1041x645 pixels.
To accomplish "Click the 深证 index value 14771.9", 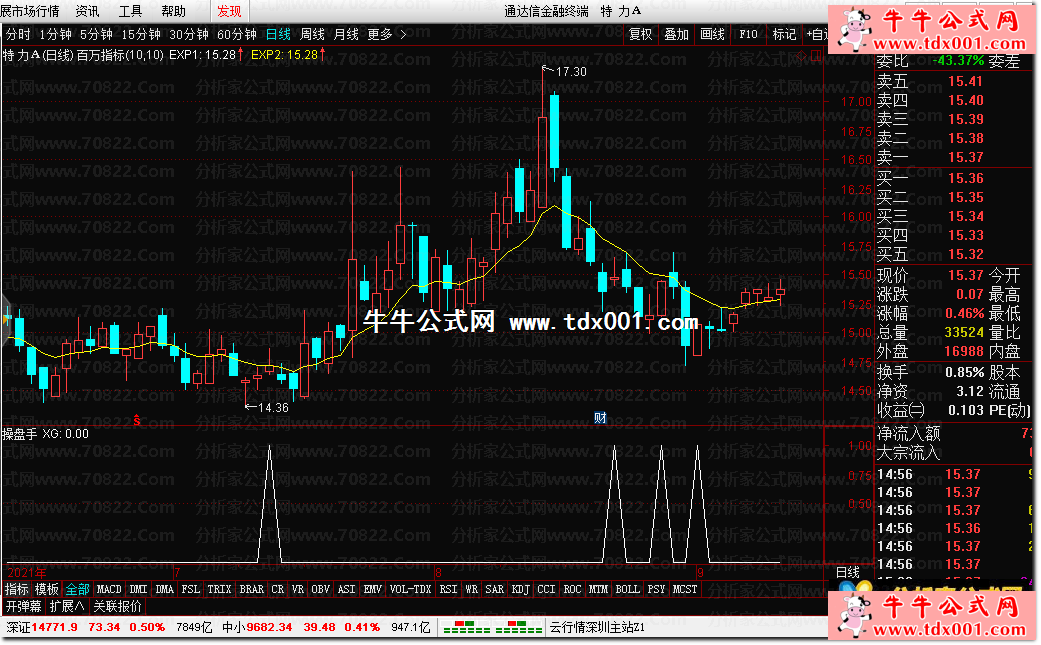I will tap(54, 627).
